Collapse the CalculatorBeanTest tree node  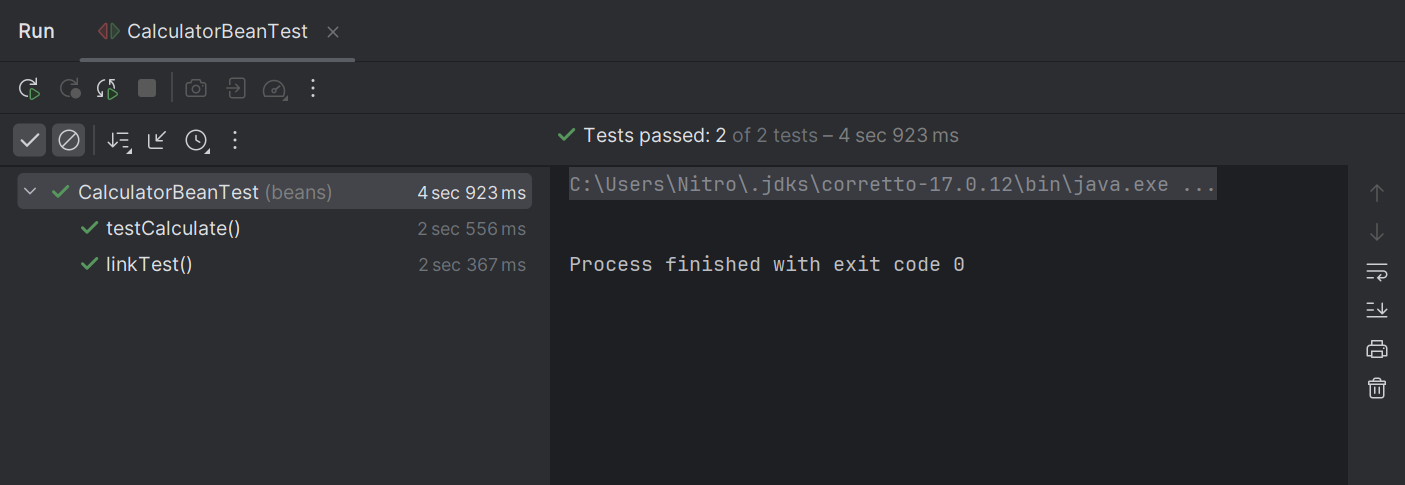click(x=29, y=192)
